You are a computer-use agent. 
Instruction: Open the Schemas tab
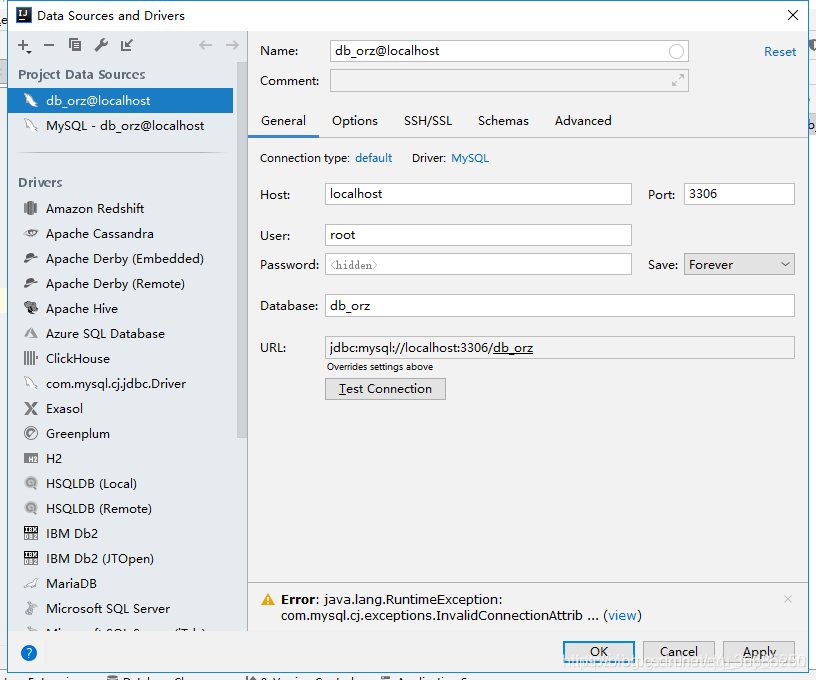point(503,121)
